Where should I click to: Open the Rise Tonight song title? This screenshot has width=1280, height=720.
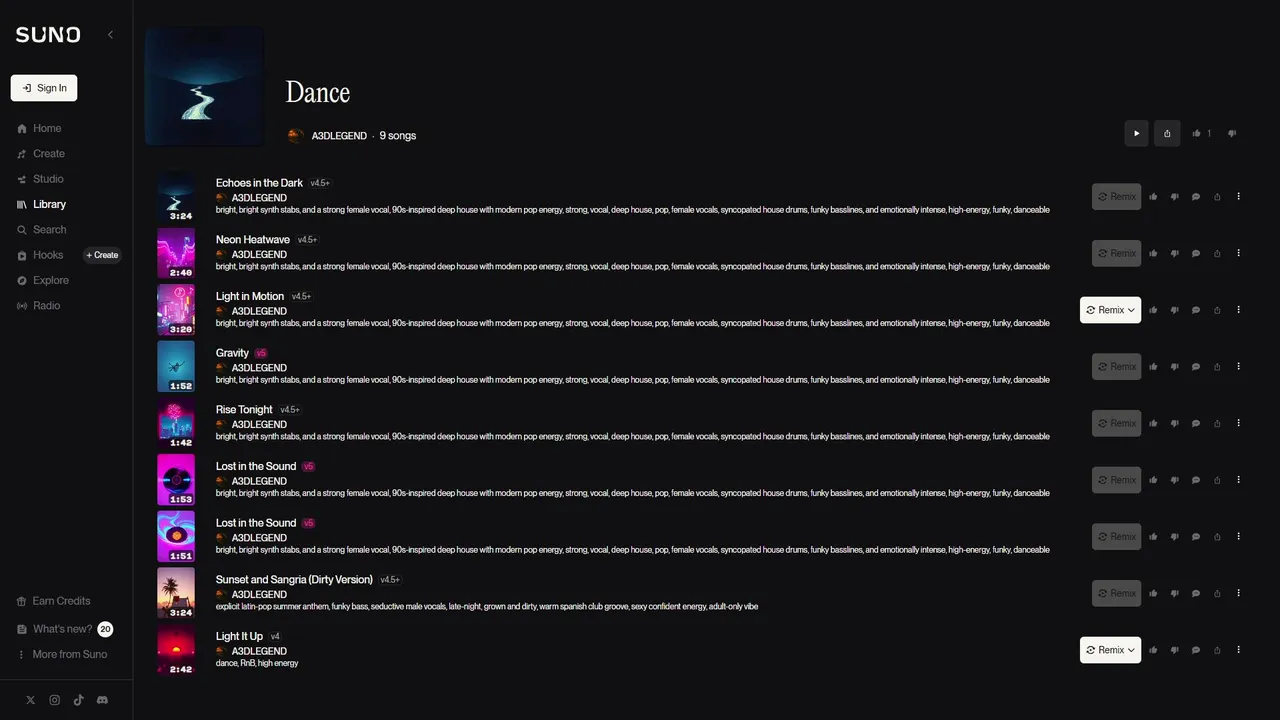(244, 410)
